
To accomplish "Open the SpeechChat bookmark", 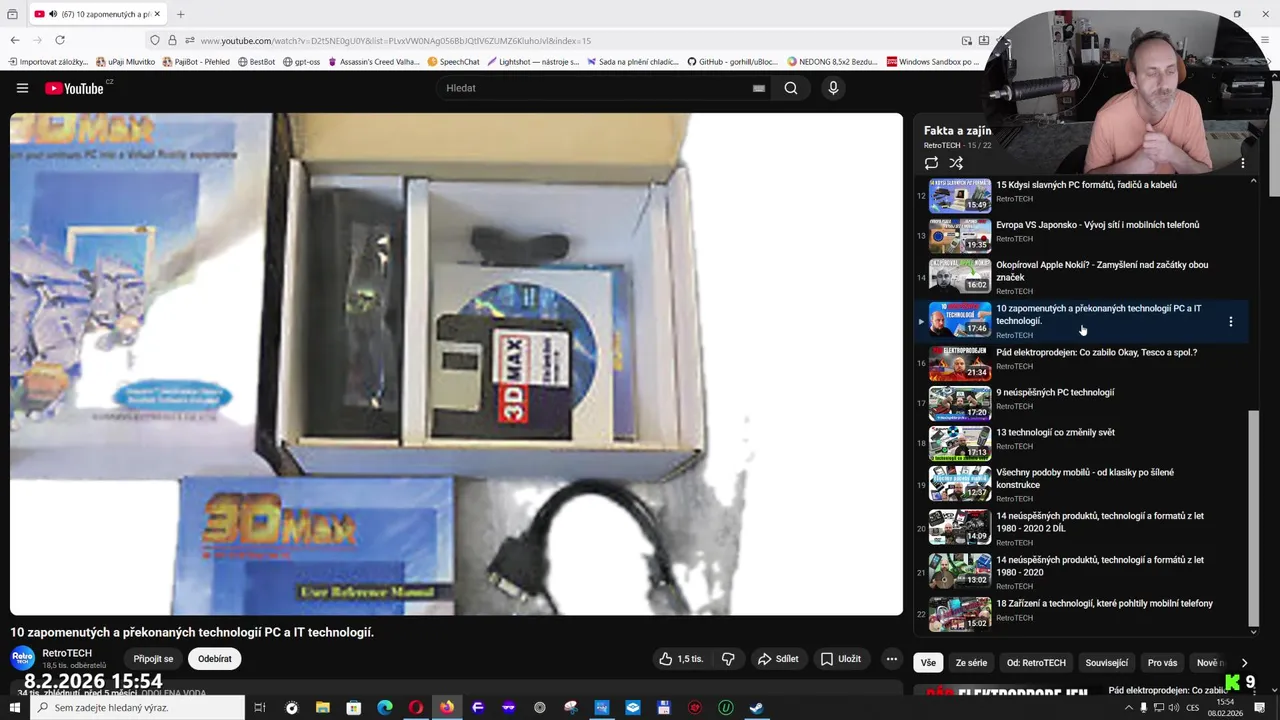I will (453, 62).
